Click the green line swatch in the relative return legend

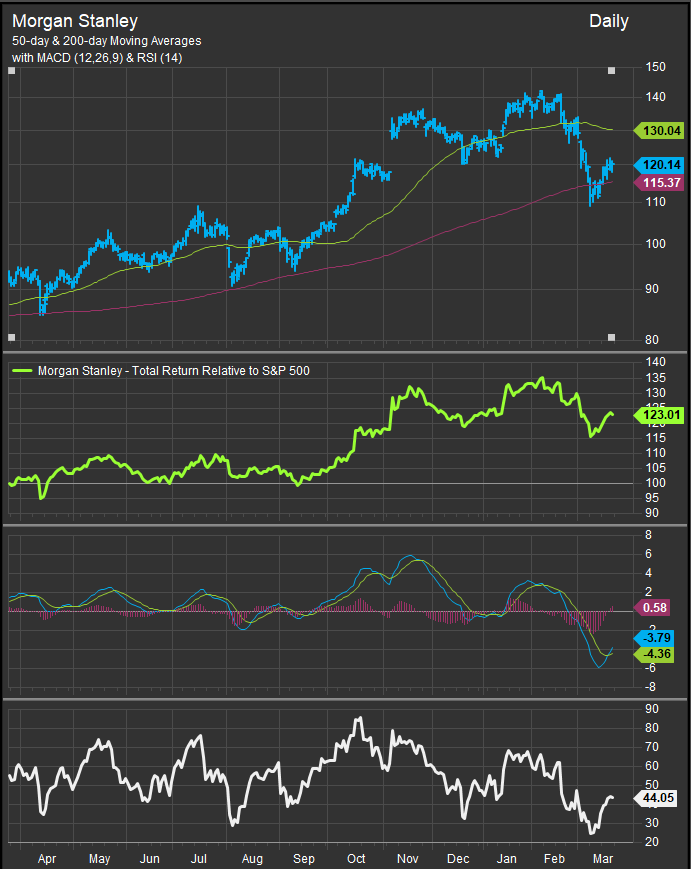click(21, 371)
